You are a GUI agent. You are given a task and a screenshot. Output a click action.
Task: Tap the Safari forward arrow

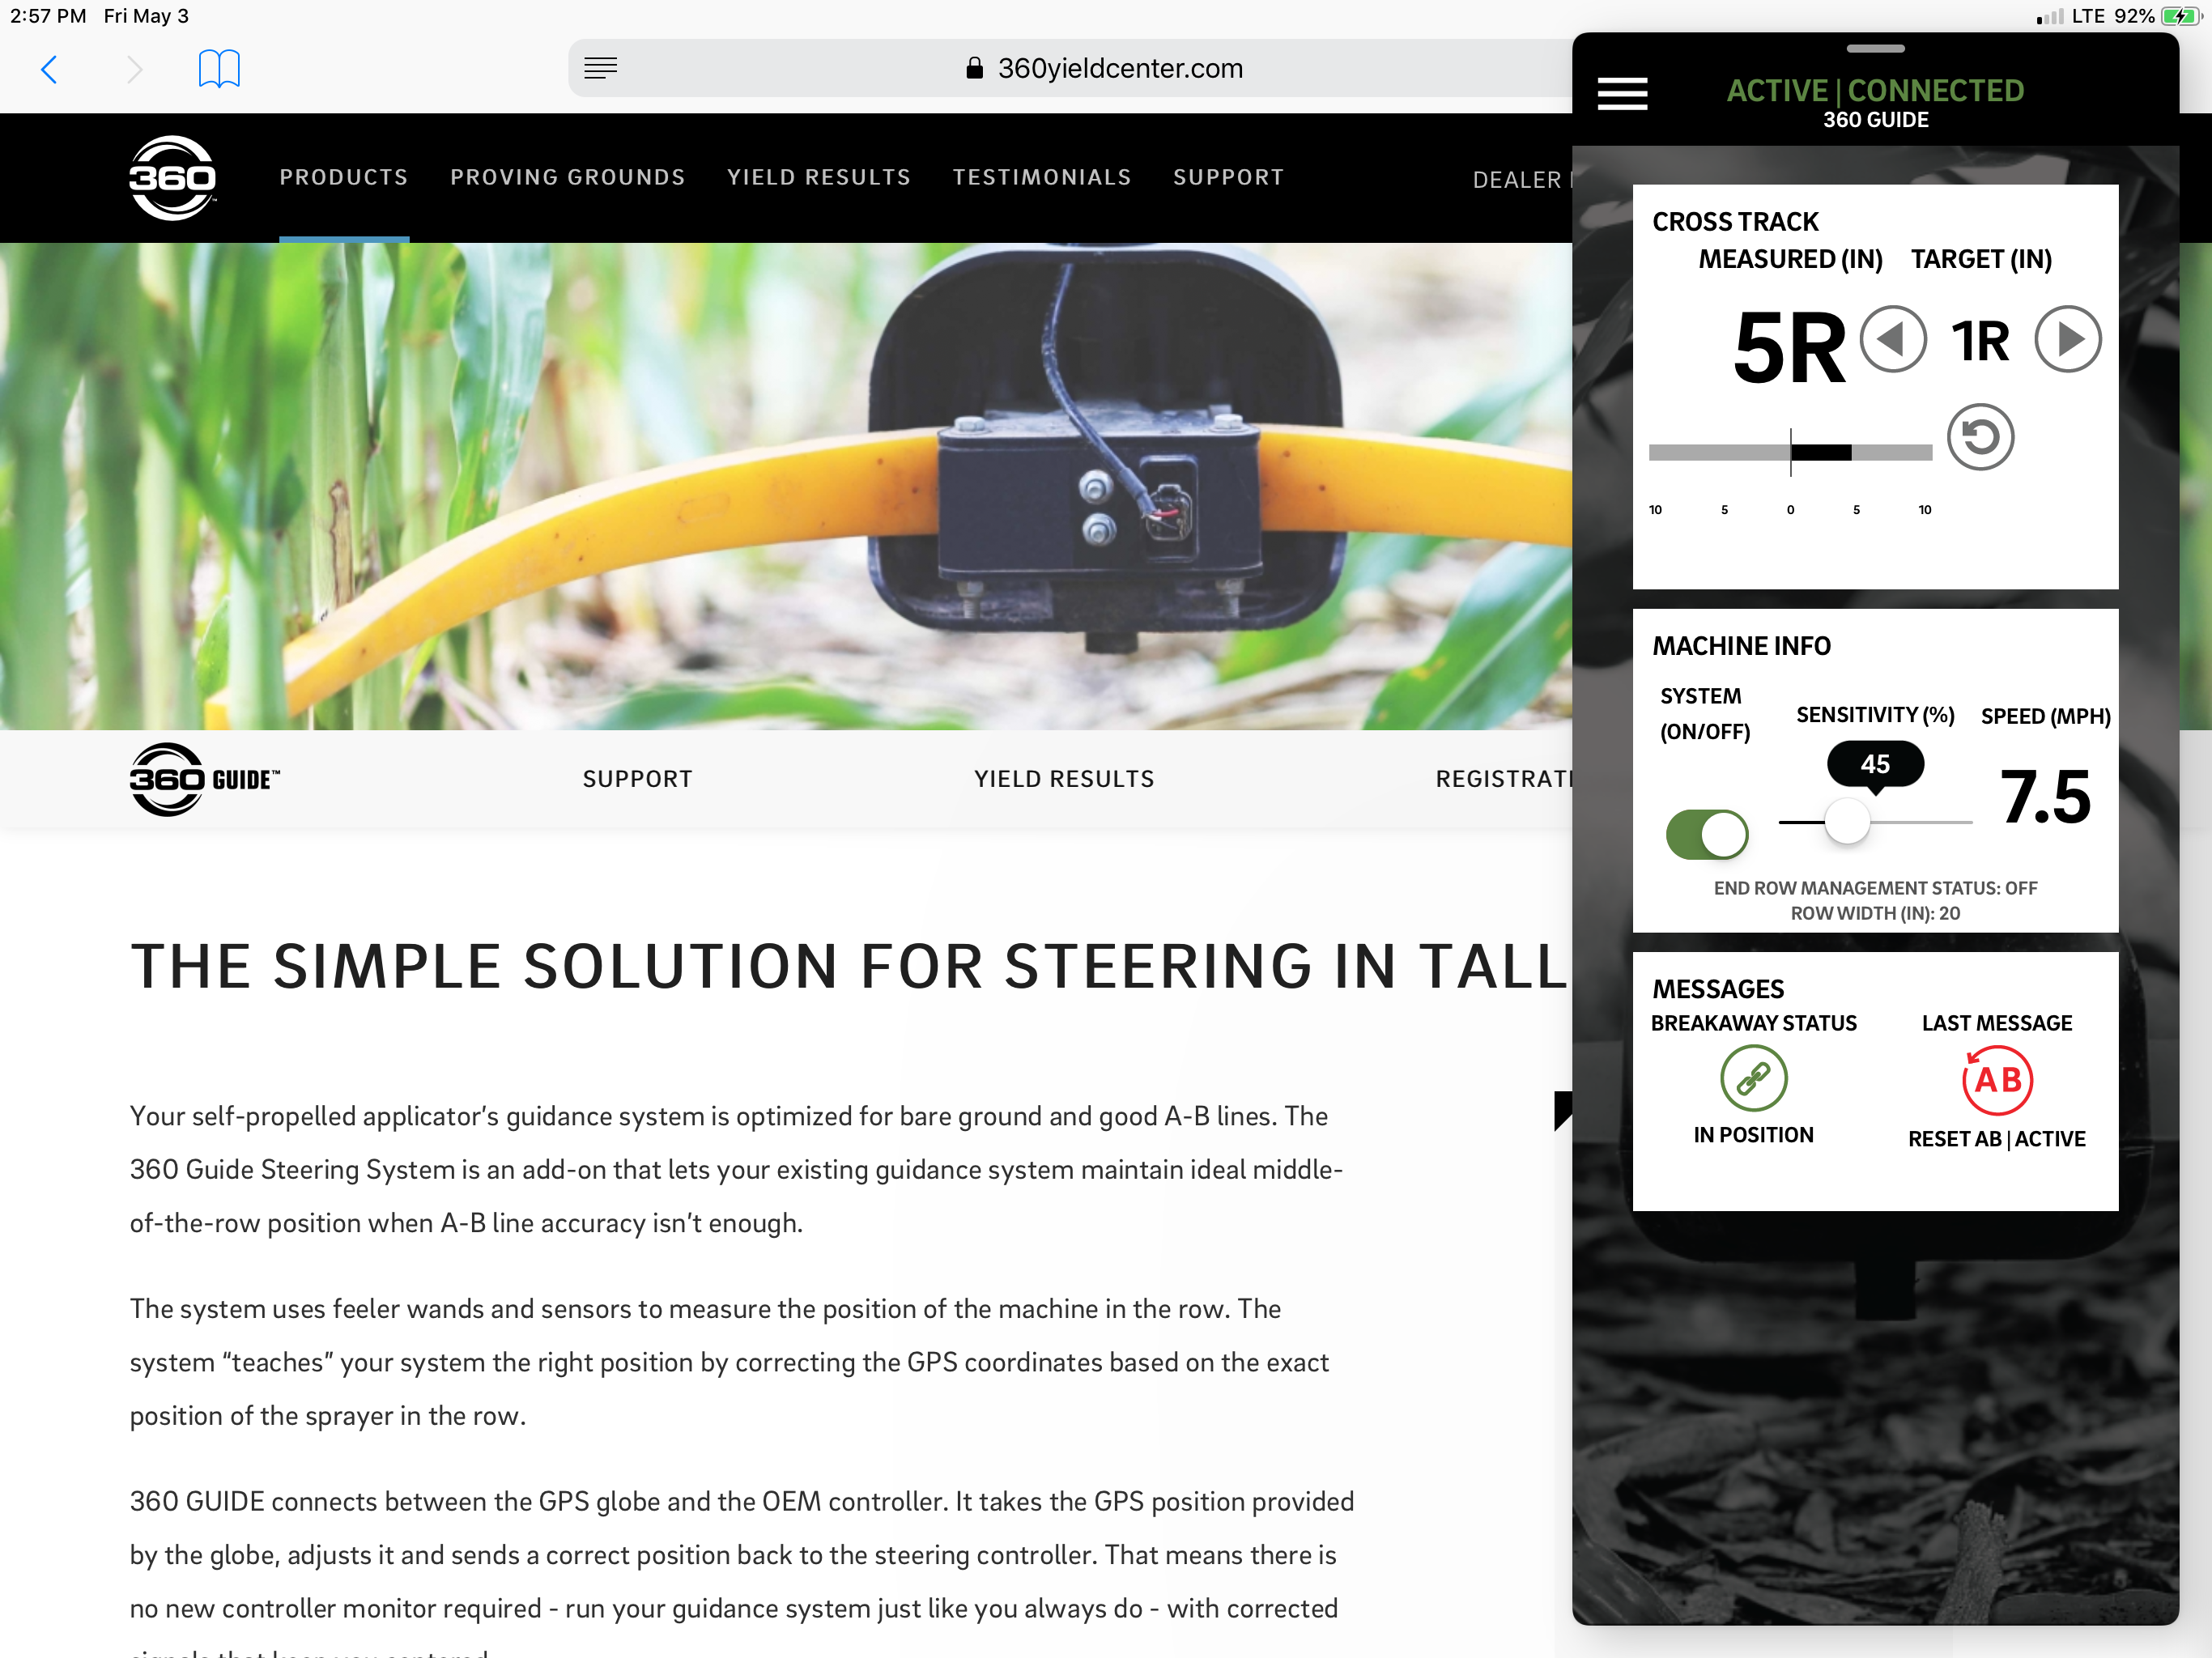135,69
